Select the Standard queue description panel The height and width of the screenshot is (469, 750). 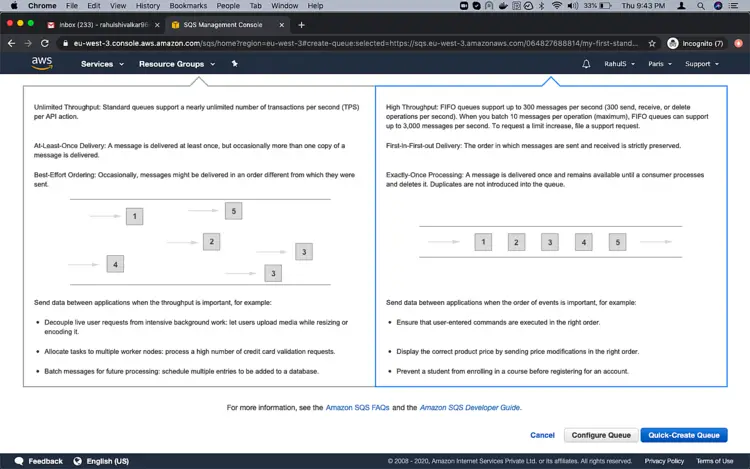199,236
